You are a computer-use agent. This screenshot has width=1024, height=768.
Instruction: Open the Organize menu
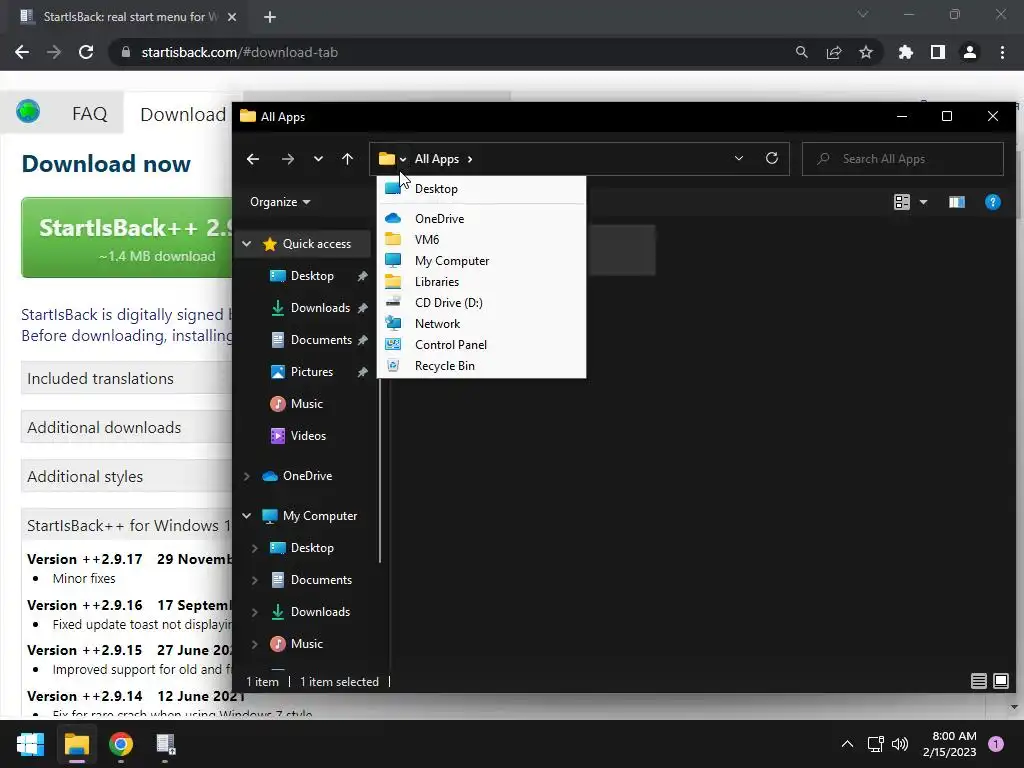(x=280, y=202)
